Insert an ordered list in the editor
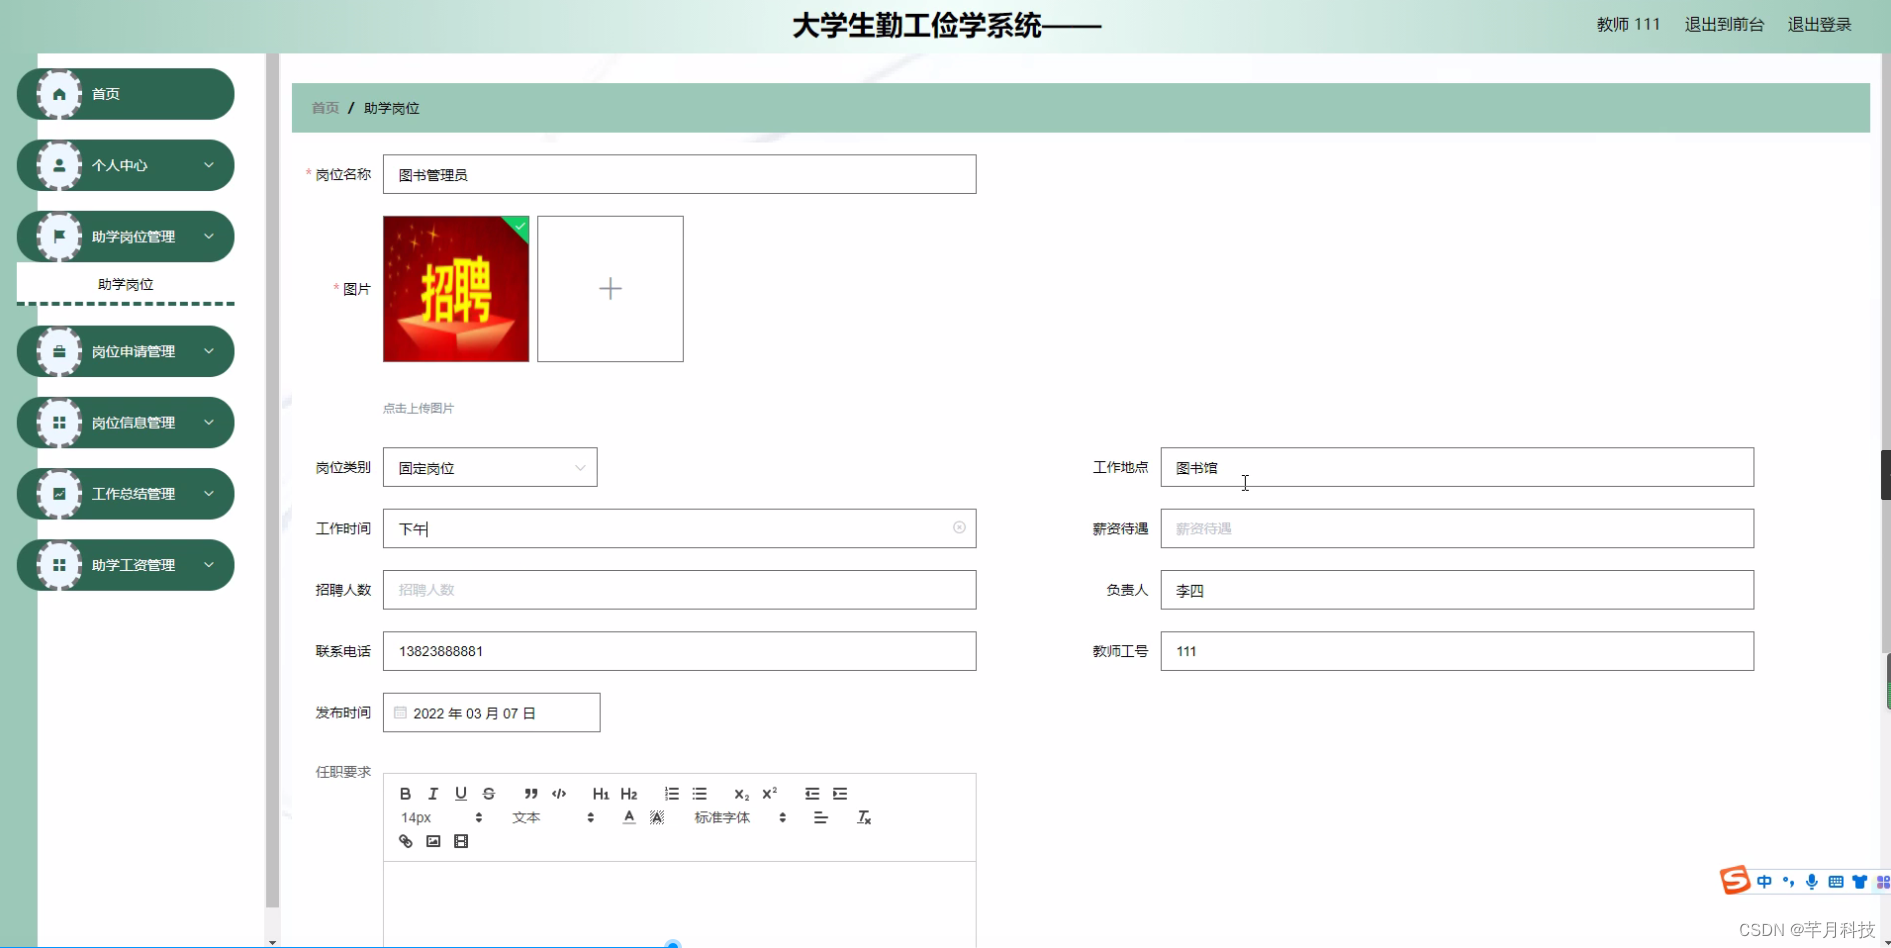Viewport: 1891px width, 948px height. [x=671, y=793]
